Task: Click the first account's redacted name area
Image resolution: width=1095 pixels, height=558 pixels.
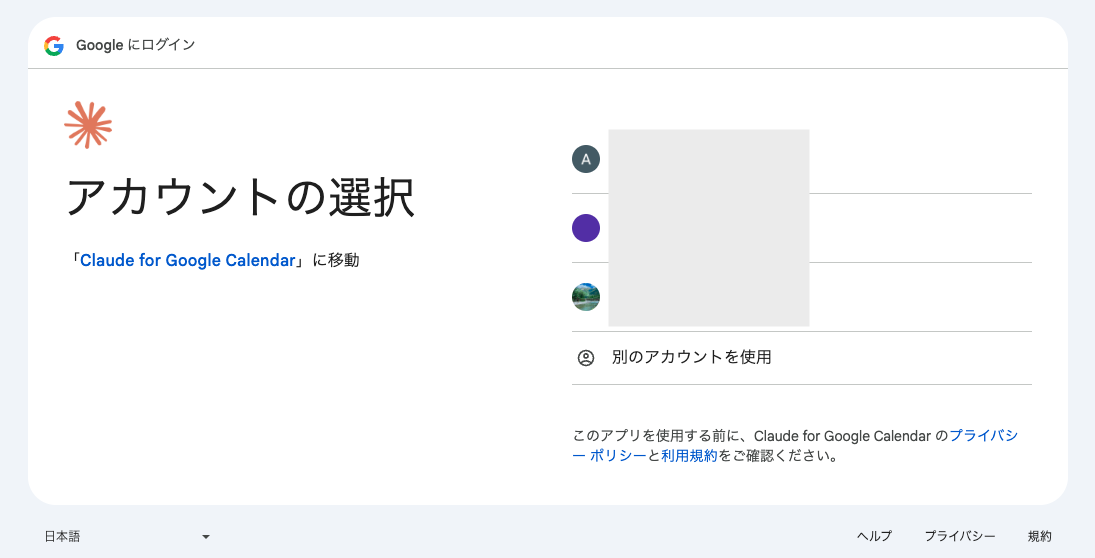Action: [x=709, y=161]
